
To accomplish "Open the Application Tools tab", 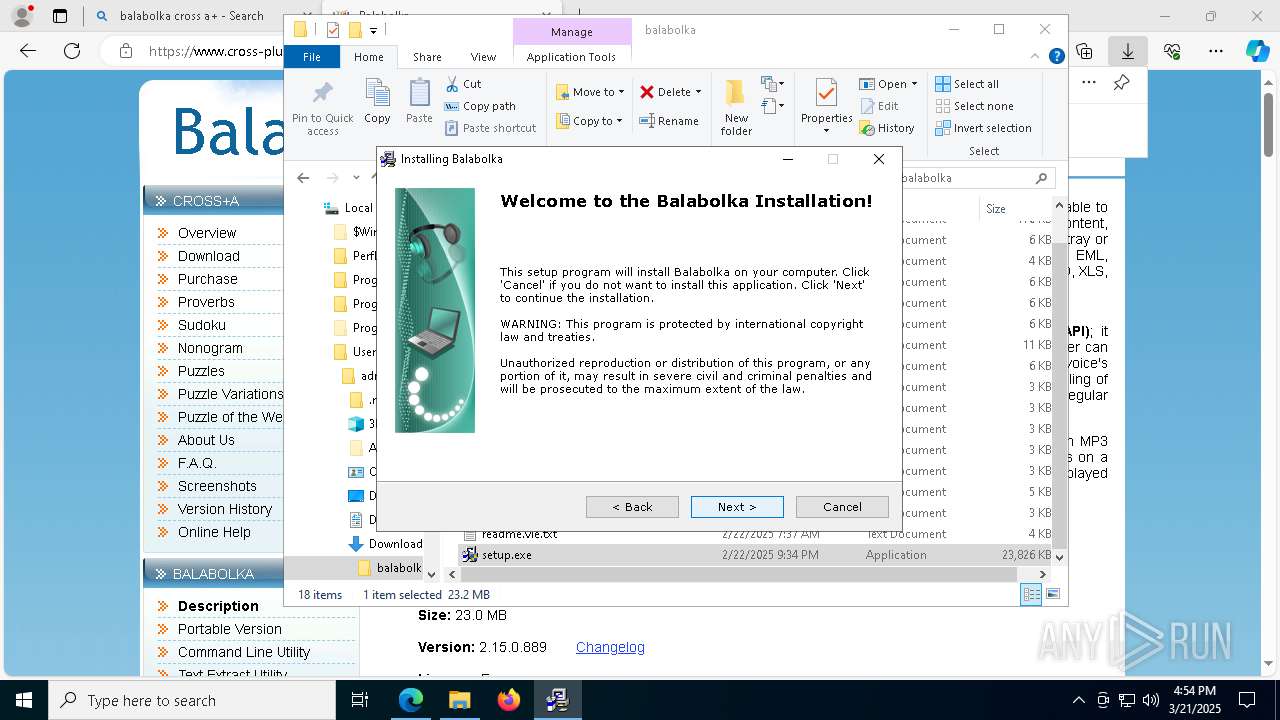I will [571, 57].
